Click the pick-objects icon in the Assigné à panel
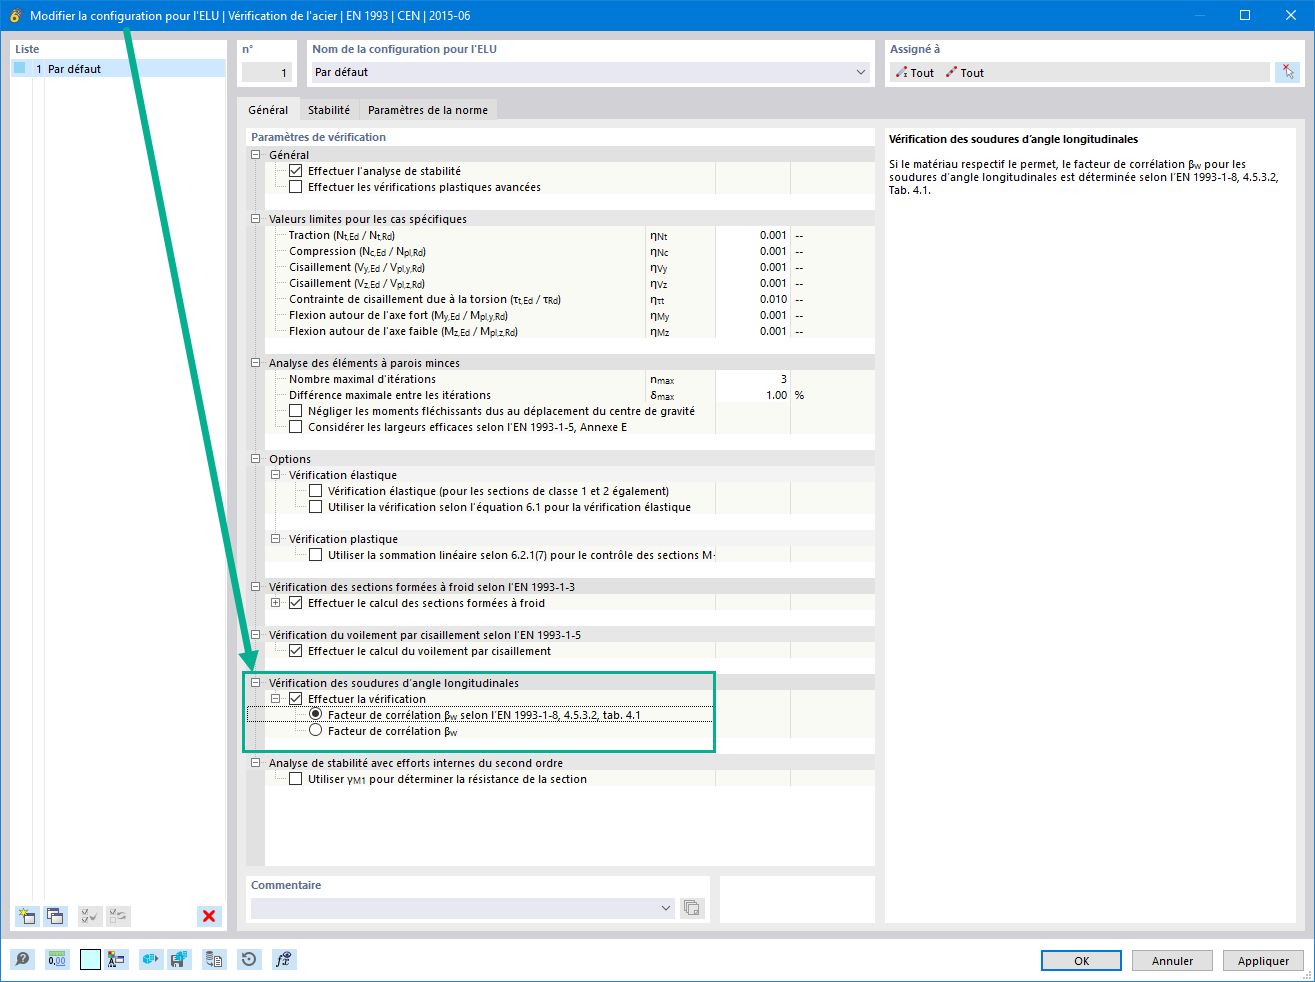 pyautogui.click(x=1287, y=72)
